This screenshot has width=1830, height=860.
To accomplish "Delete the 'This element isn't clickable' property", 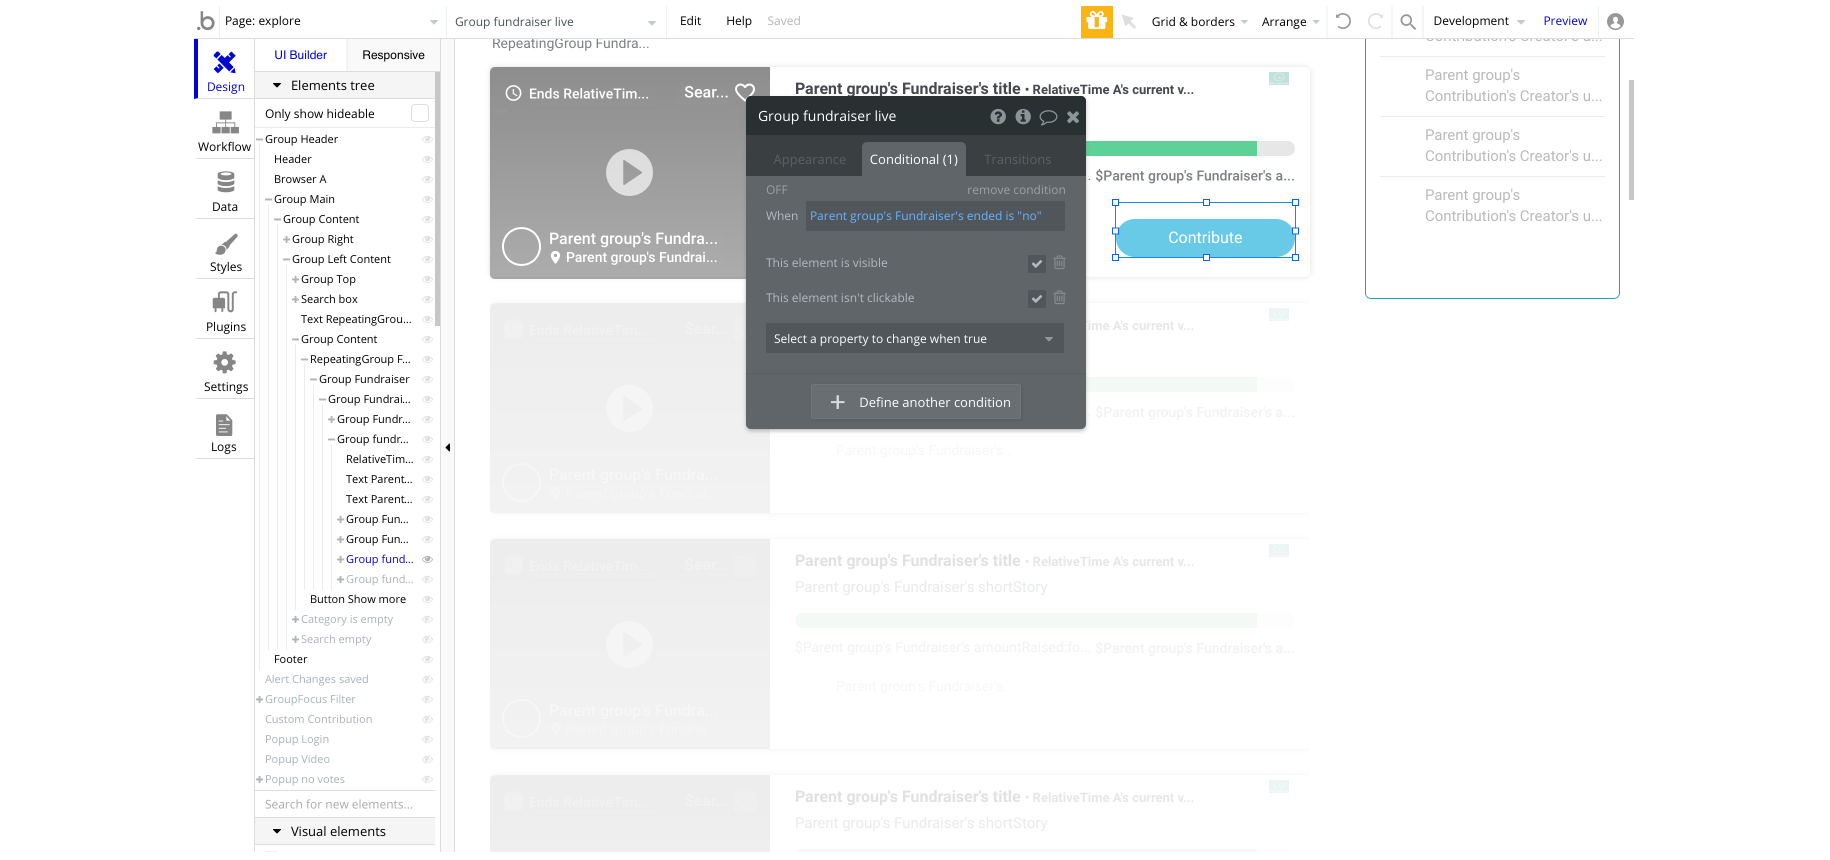I will coord(1060,298).
